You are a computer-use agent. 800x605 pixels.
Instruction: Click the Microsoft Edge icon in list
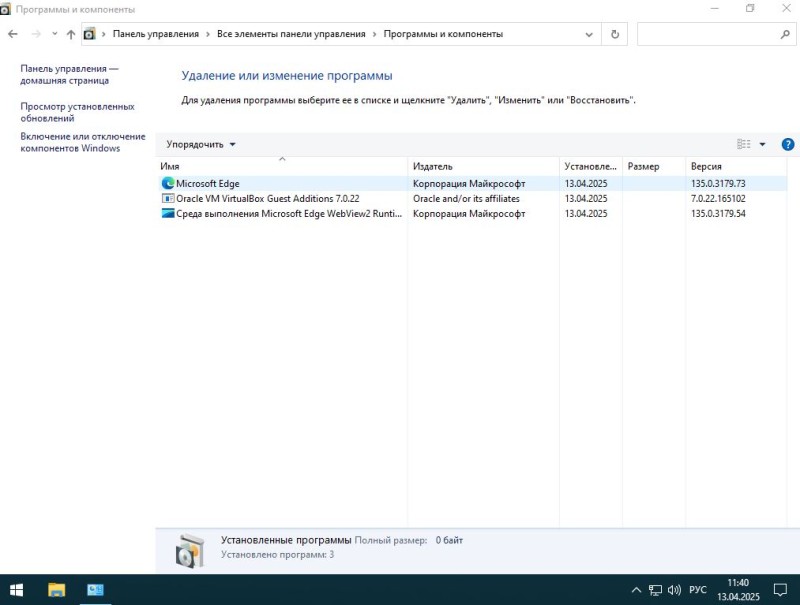[168, 183]
